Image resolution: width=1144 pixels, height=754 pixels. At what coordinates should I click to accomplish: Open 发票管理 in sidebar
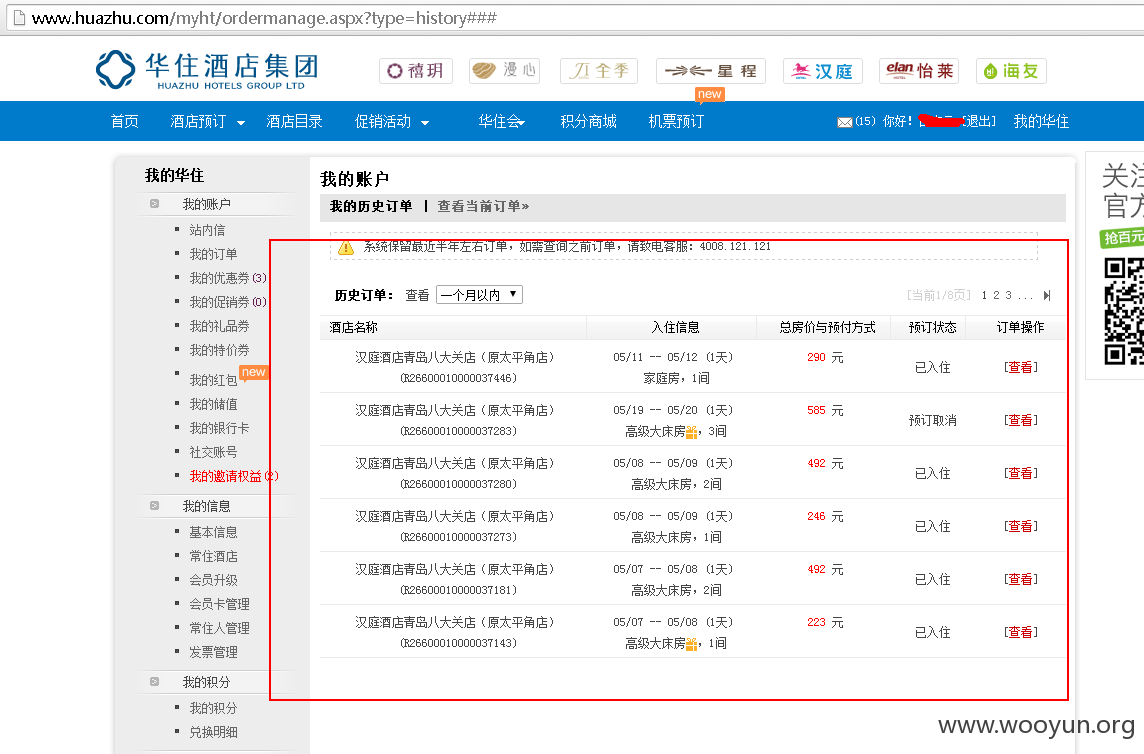pos(213,653)
